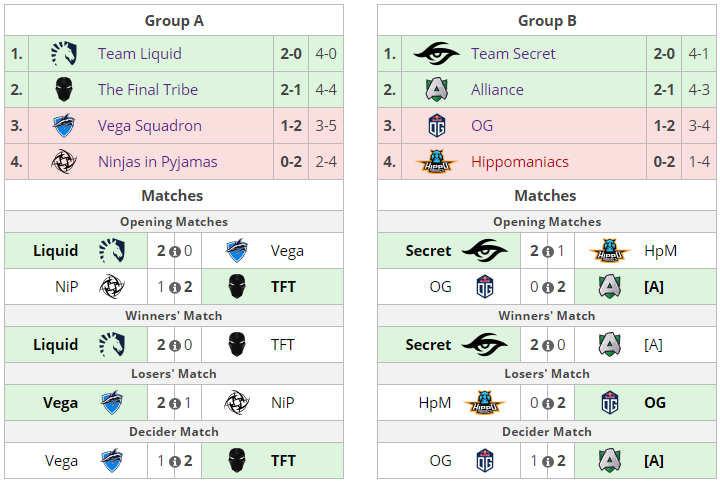Open the Ninjas in Pyjamas link
The image size is (720, 484).
click(158, 162)
